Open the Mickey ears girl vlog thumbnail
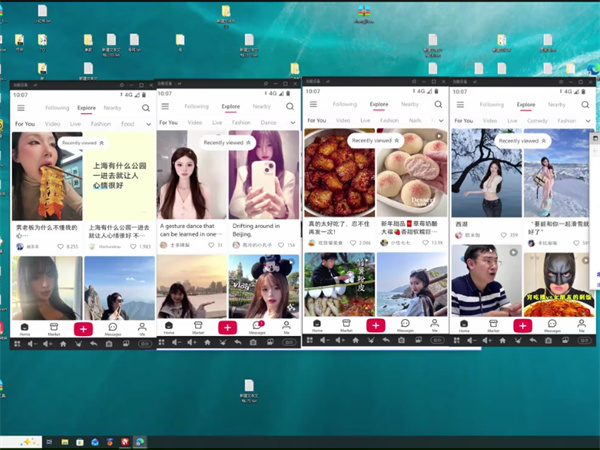The width and height of the screenshot is (600, 450). (264, 286)
